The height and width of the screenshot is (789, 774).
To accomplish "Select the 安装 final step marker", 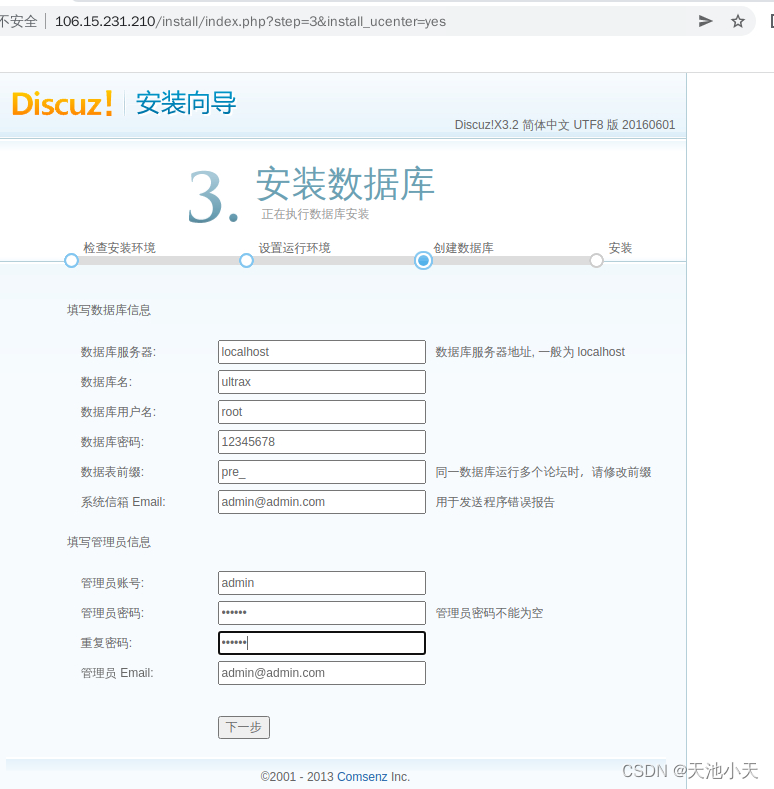I will (x=596, y=261).
